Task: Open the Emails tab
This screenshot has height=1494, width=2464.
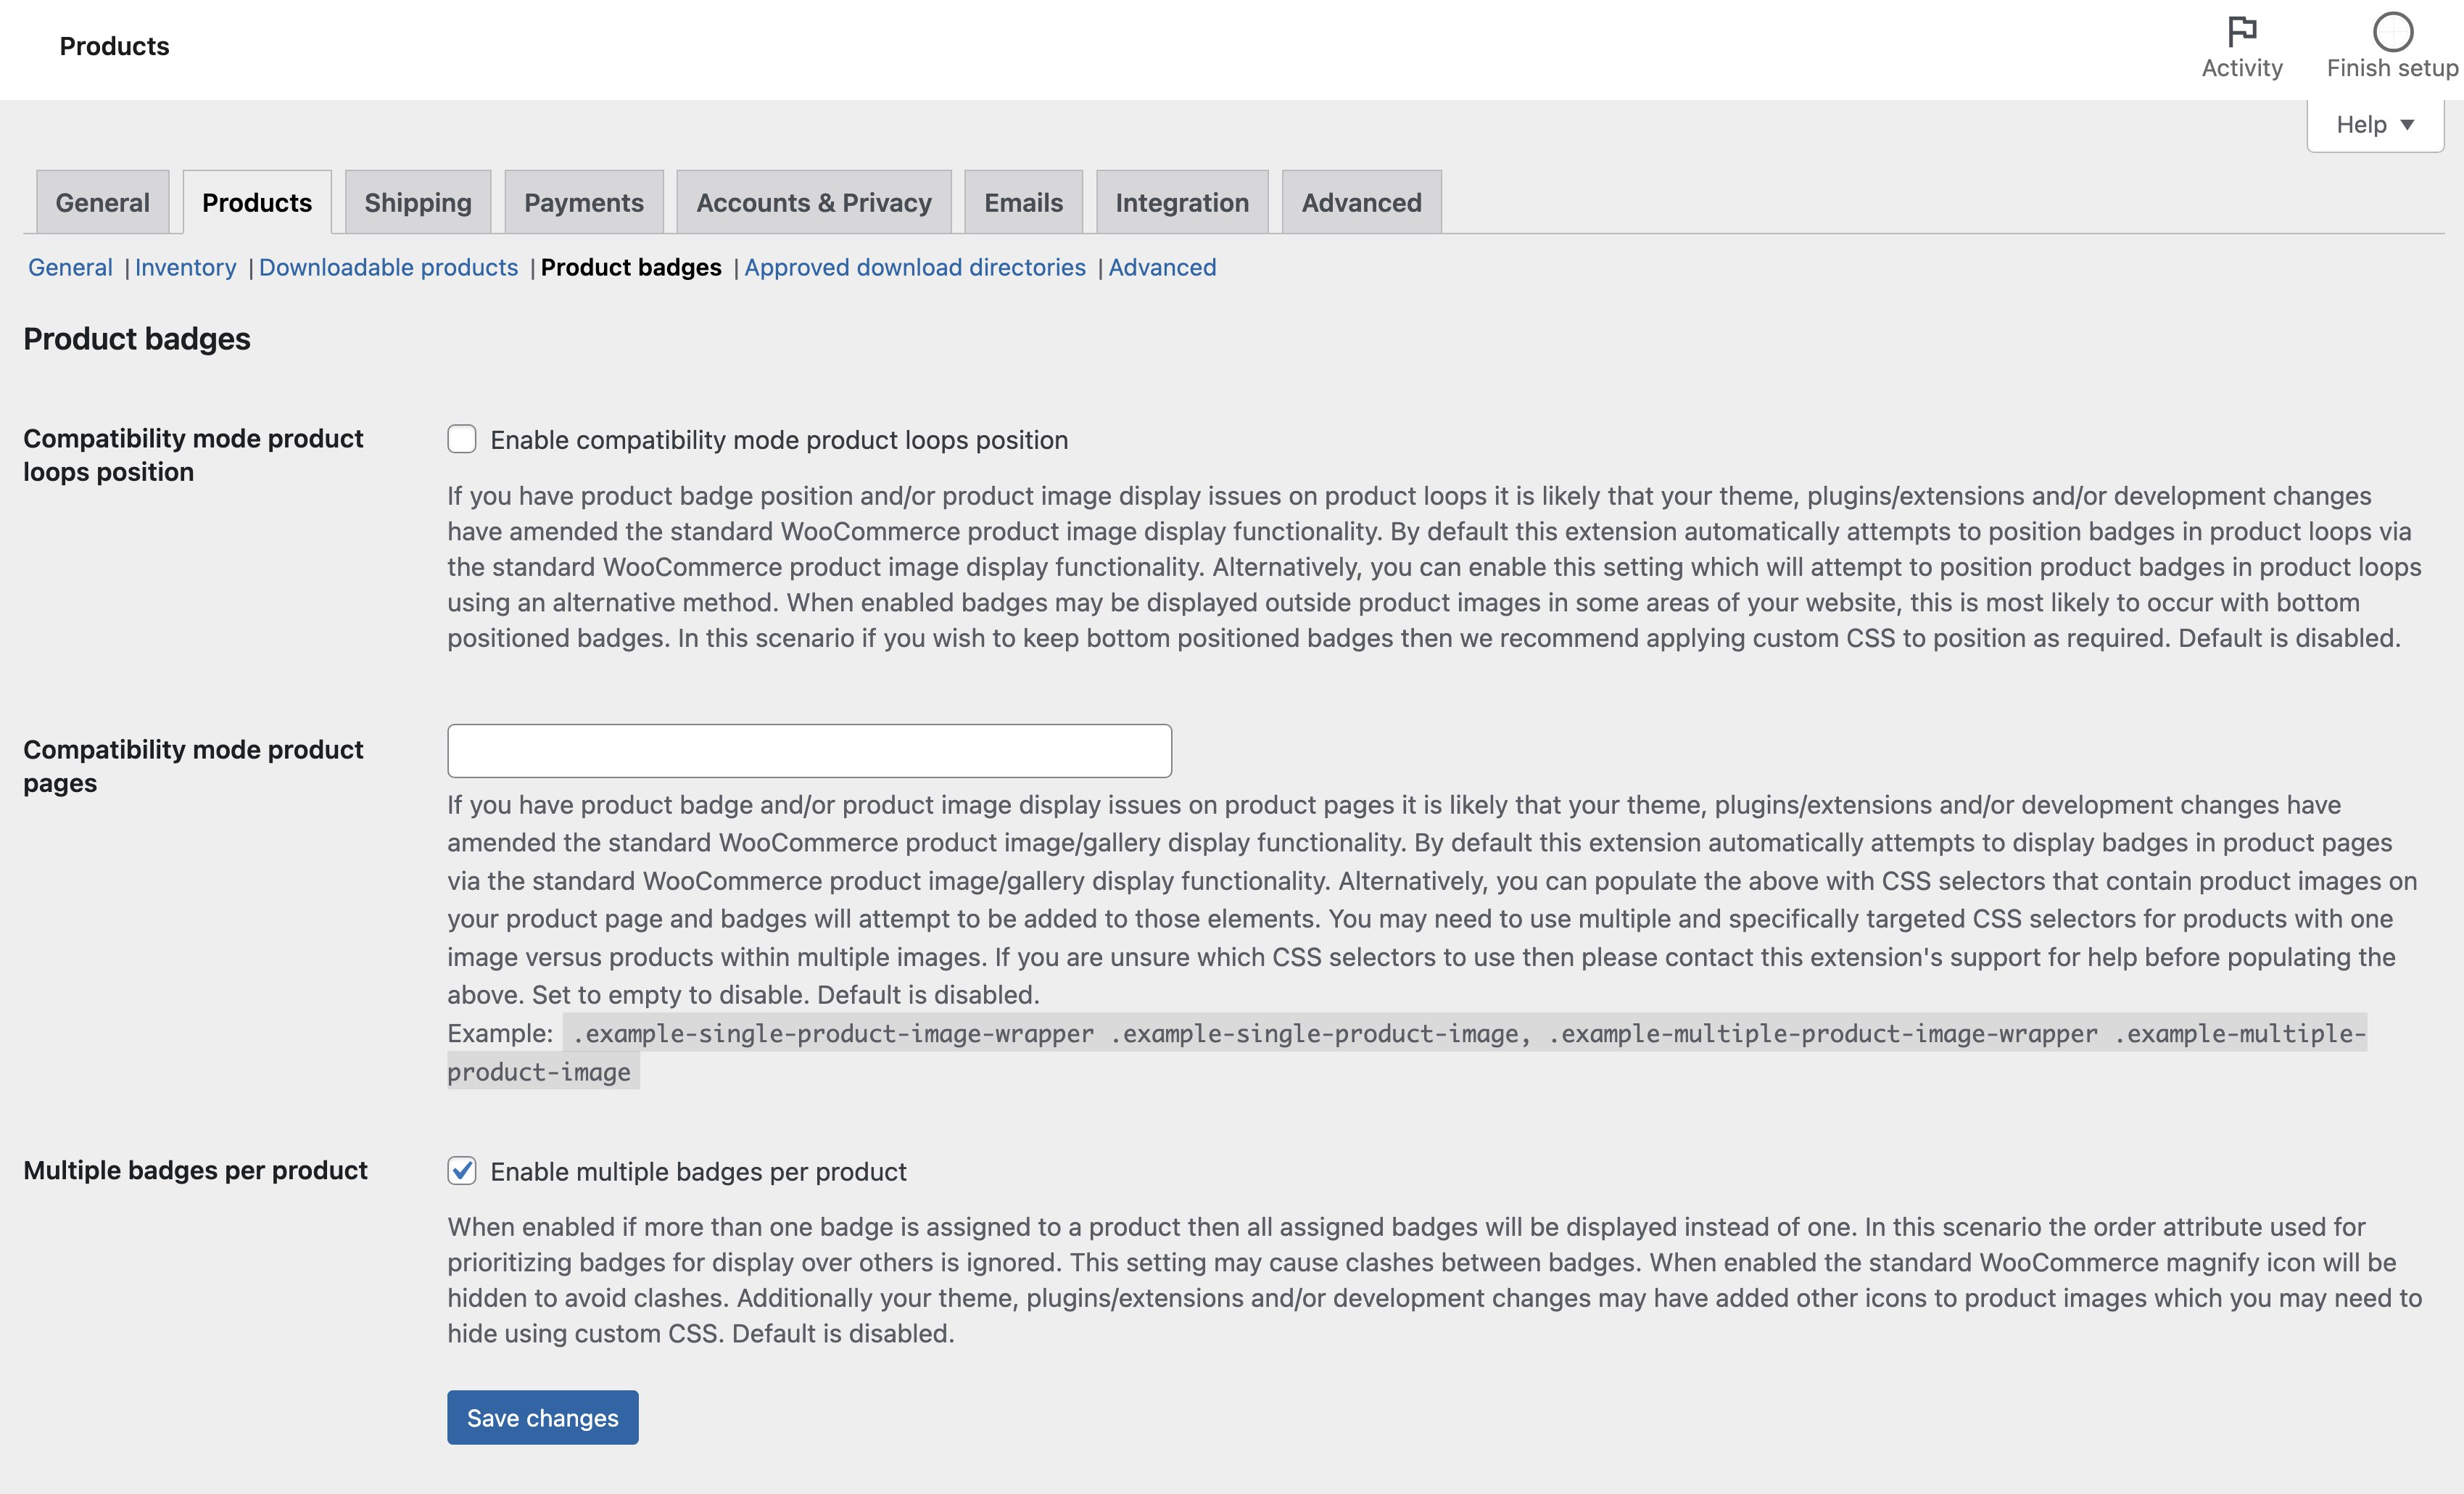Action: point(1022,203)
